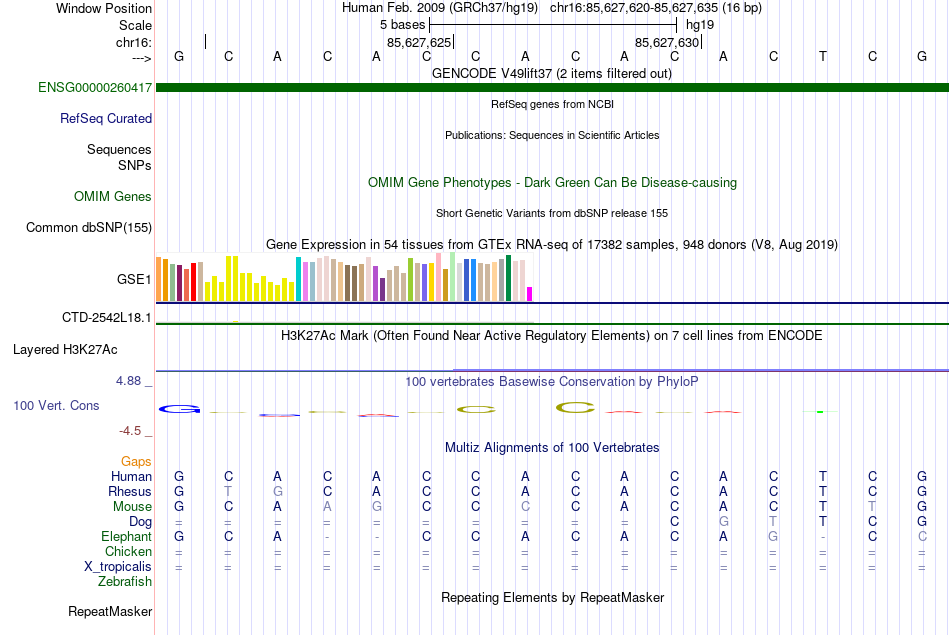Click the 4.88 PhyloP upper scale value
950x635 pixels.
[128, 381]
